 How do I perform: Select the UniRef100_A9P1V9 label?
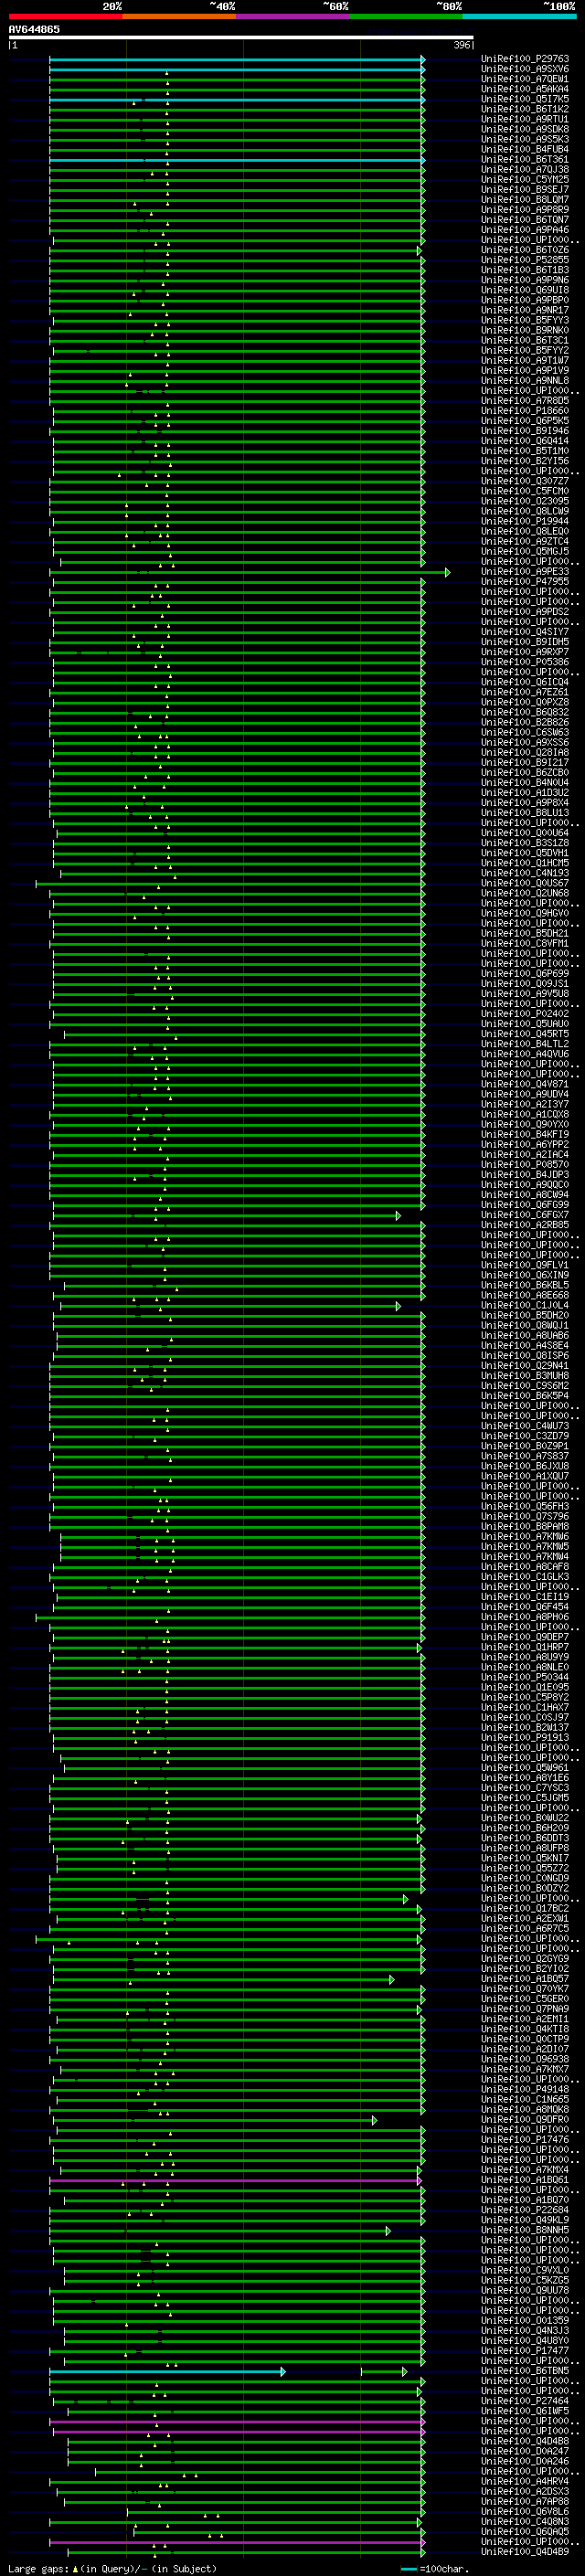pyautogui.click(x=525, y=370)
